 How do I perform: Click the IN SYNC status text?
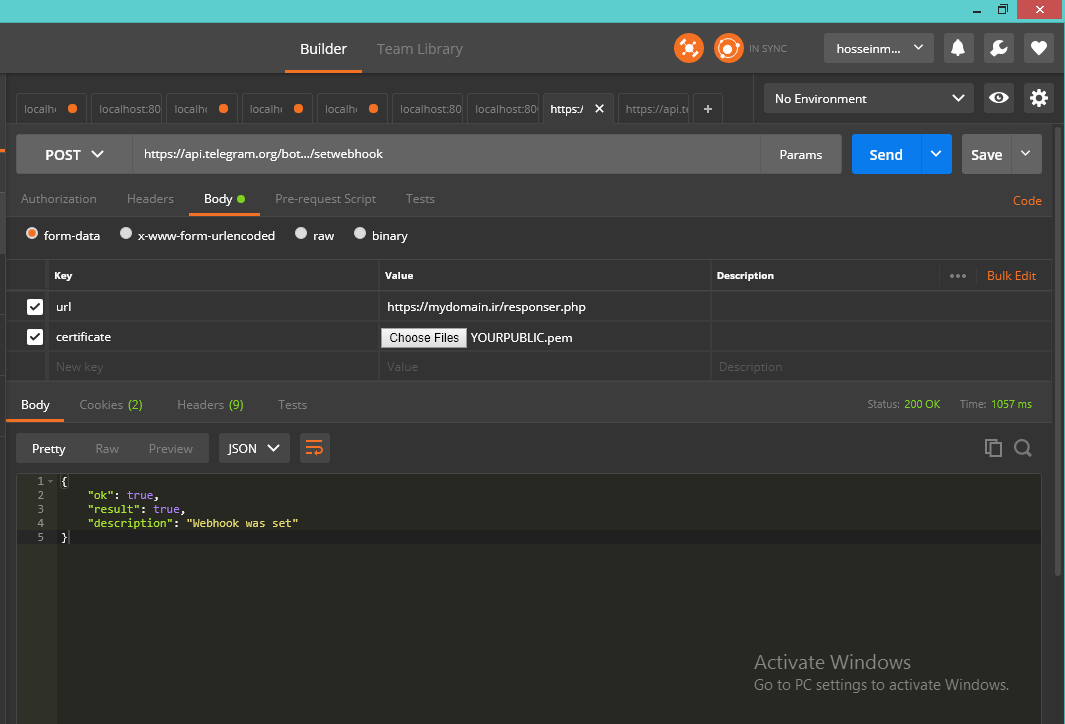pyautogui.click(x=768, y=49)
